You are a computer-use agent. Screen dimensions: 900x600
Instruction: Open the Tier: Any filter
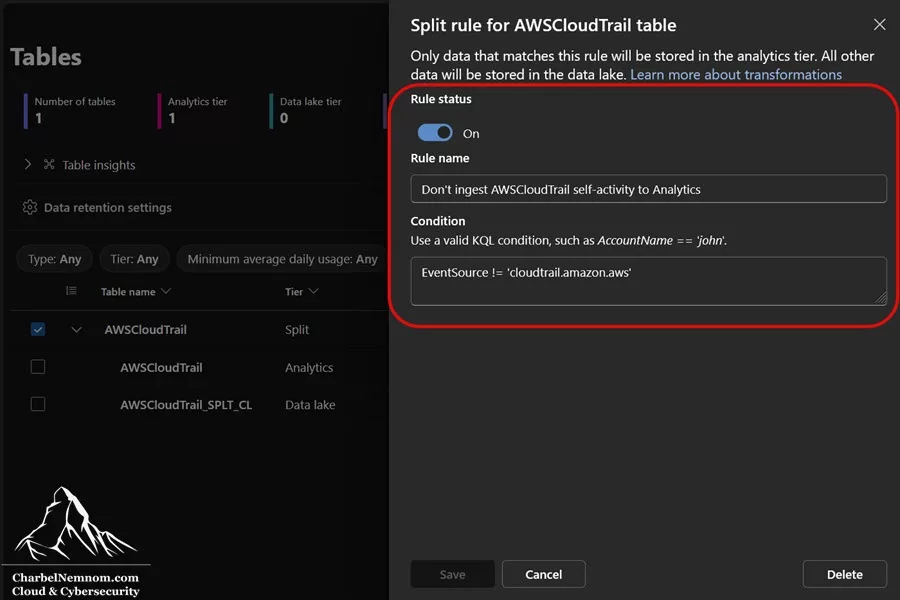[x=134, y=259]
